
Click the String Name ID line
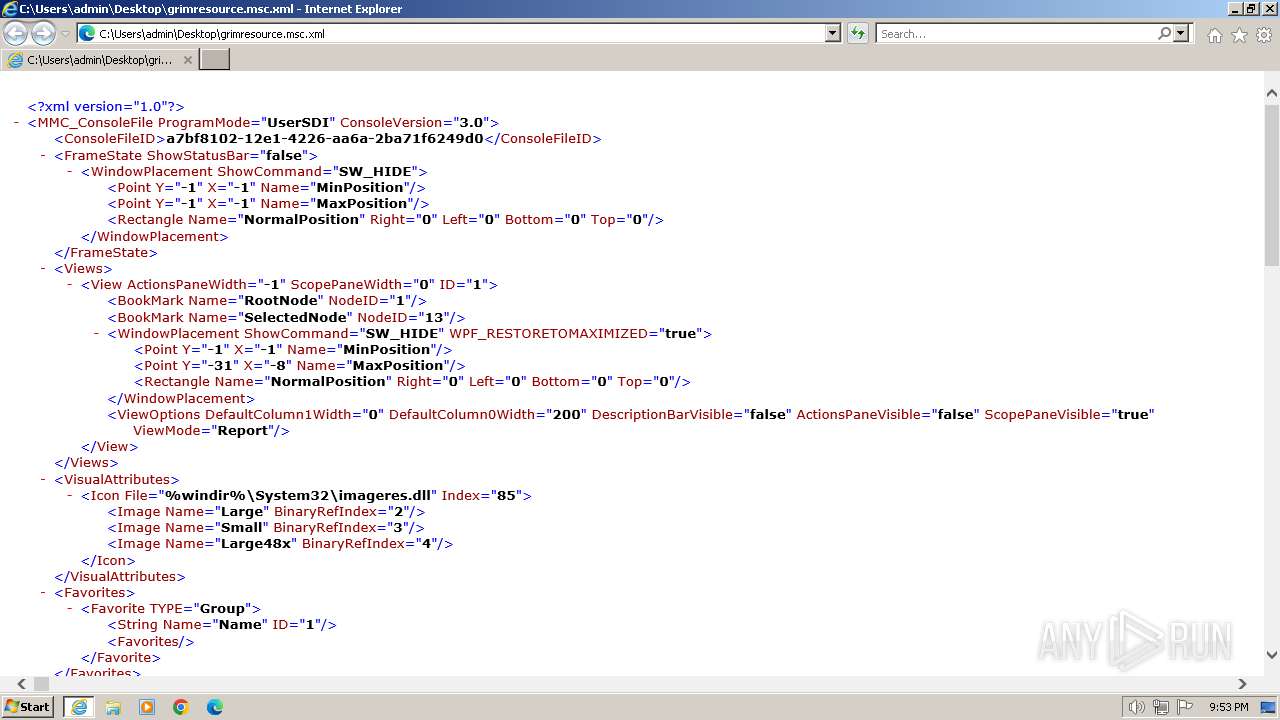(x=222, y=624)
